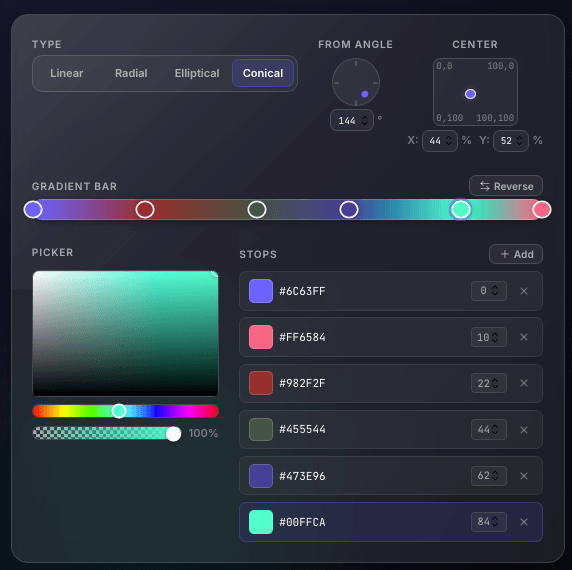This screenshot has width=572, height=570.
Task: Select the purple stop handle on gradient bar
Action: 33,210
